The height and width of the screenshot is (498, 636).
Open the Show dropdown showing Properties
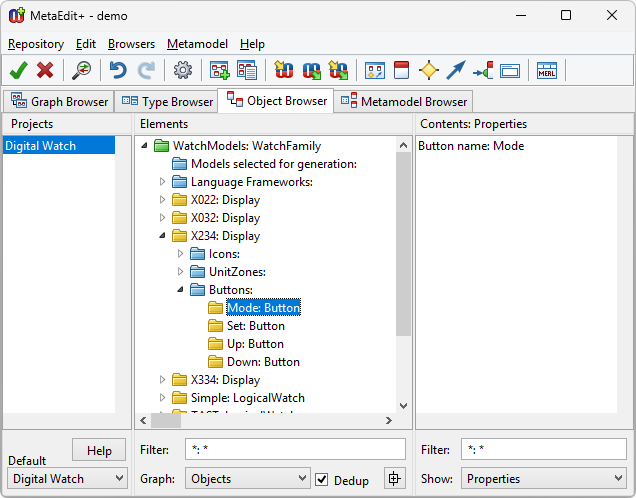tap(543, 479)
